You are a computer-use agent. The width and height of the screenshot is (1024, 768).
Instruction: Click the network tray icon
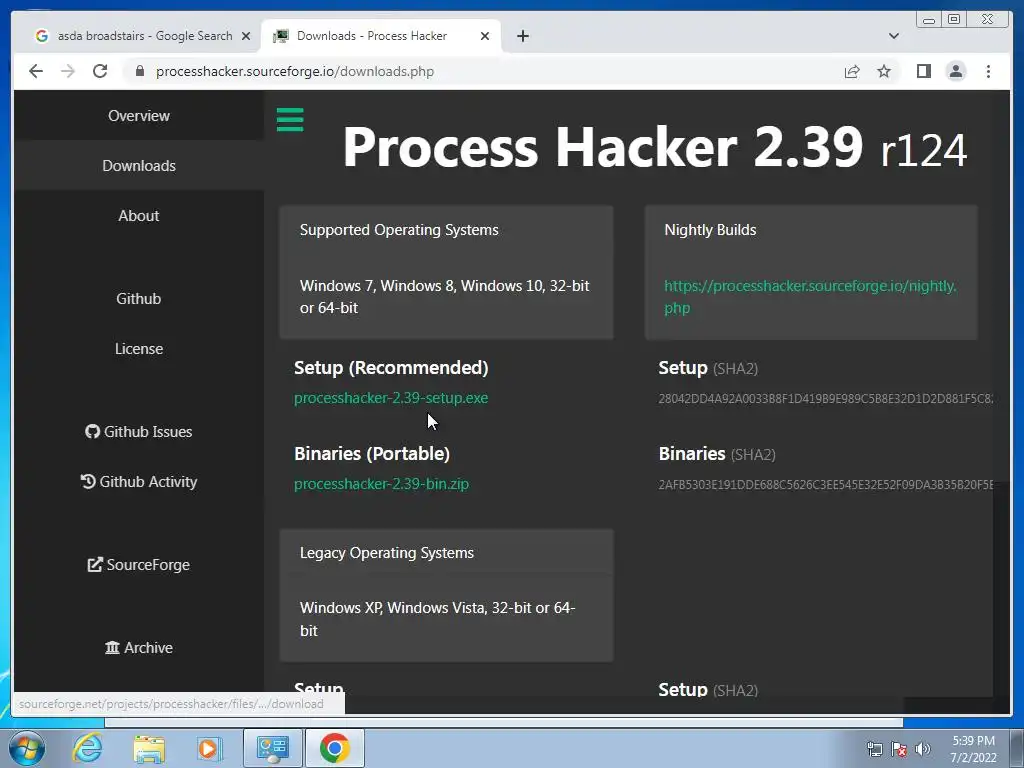pos(874,749)
